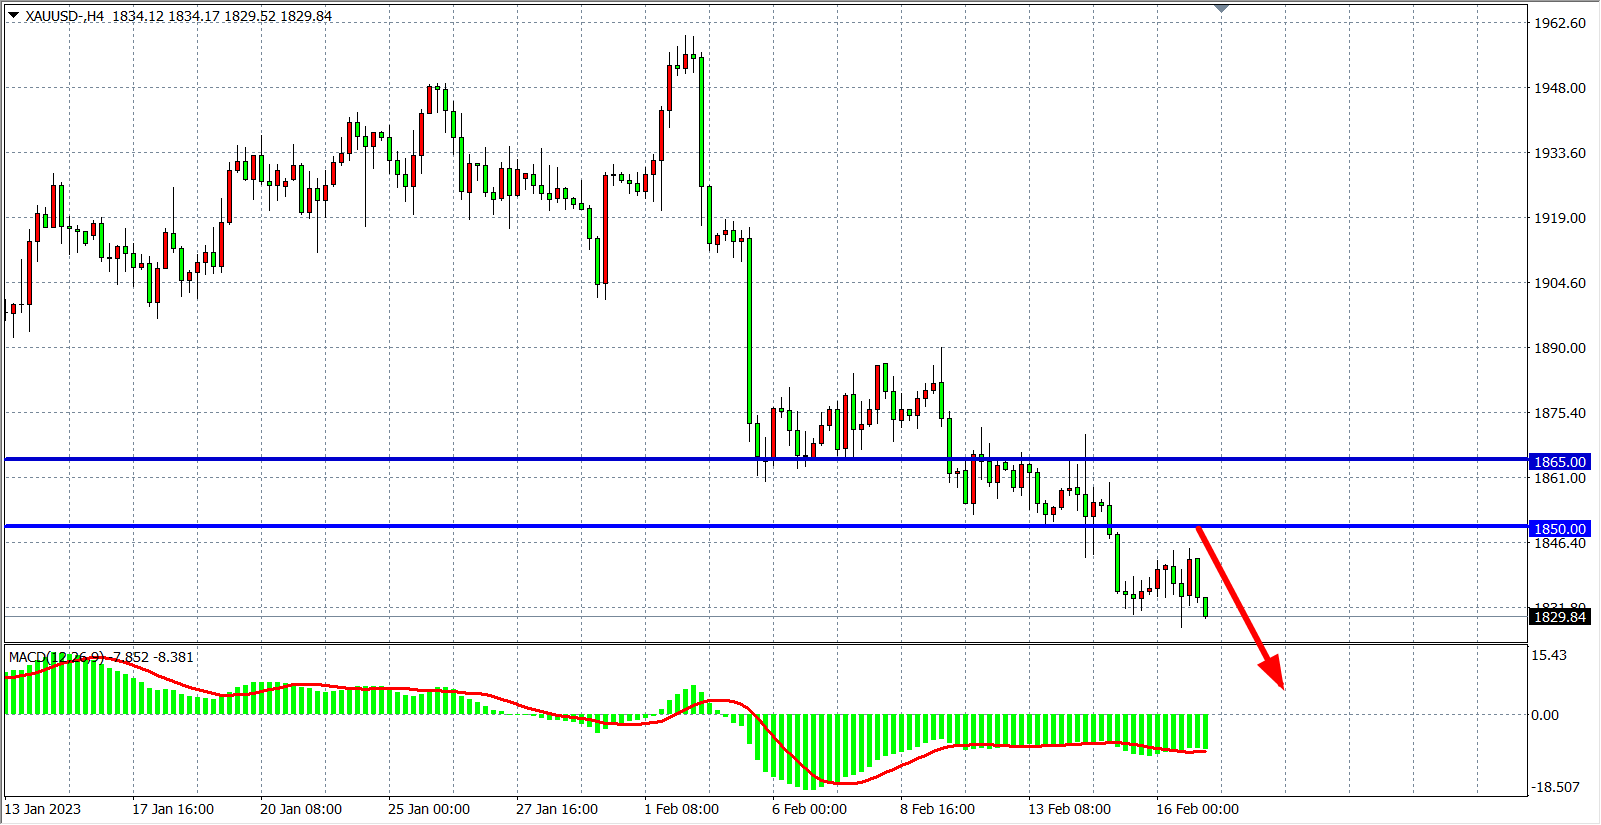Click the 1890.00 price axis label

coord(1560,348)
